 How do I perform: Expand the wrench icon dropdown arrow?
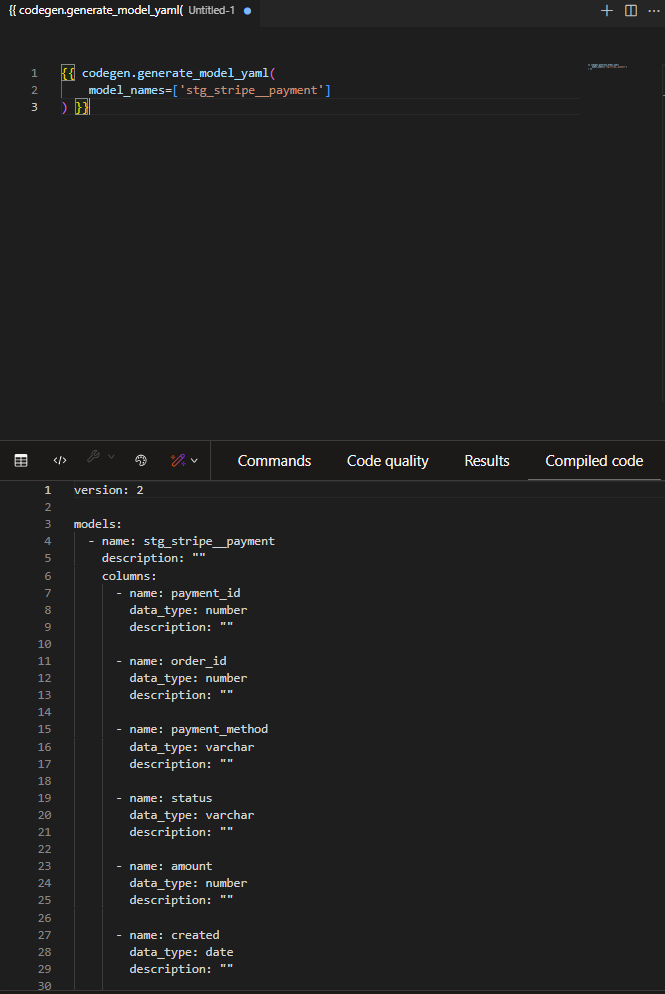coord(111,458)
